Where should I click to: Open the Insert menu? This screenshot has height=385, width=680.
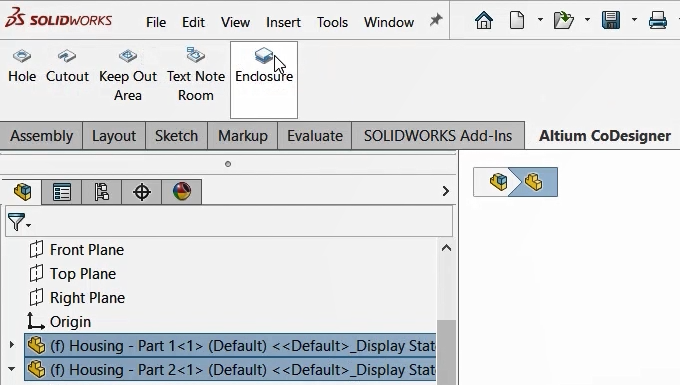coord(283,22)
